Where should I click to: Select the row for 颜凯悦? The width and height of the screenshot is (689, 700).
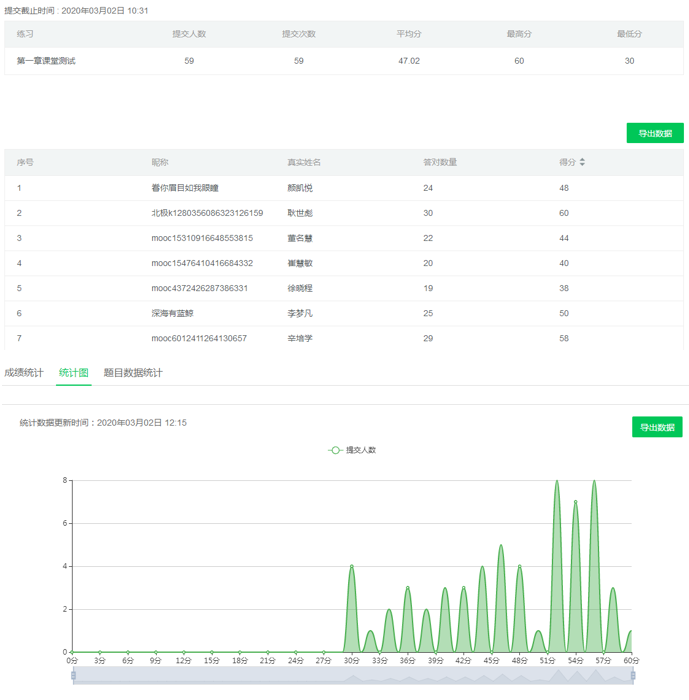pyautogui.click(x=301, y=188)
